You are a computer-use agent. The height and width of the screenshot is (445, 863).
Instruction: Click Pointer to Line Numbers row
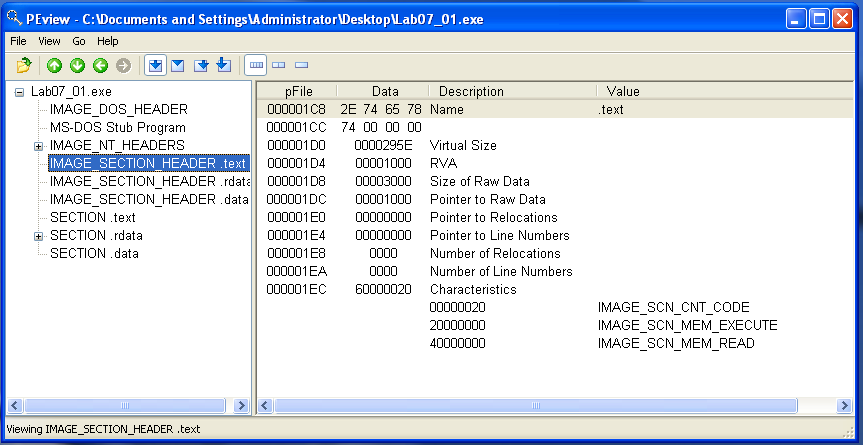tap(555, 235)
